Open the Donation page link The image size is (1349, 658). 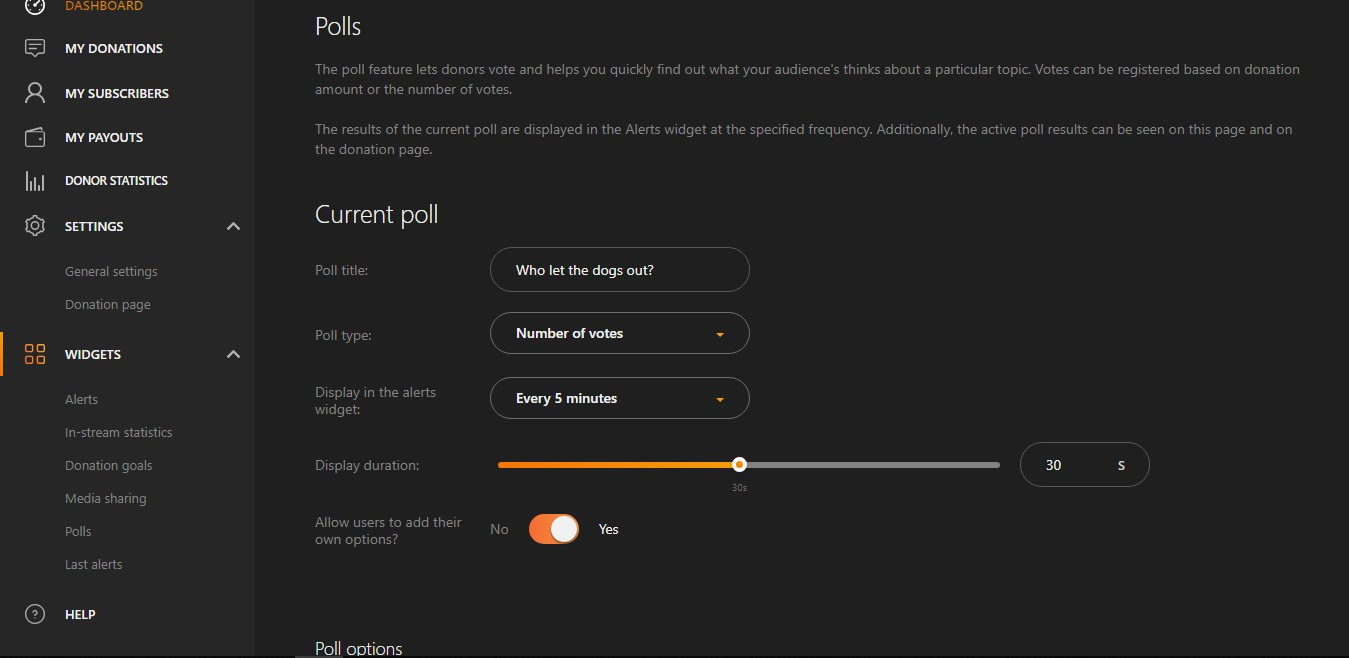point(108,304)
